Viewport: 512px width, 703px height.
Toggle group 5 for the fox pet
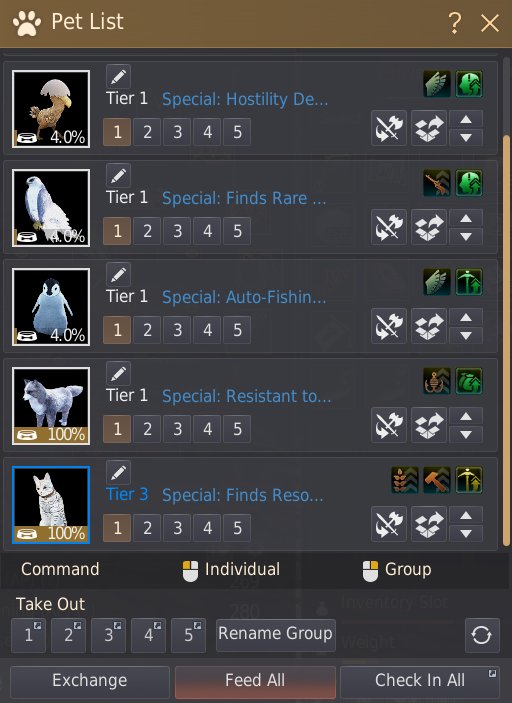point(237,429)
